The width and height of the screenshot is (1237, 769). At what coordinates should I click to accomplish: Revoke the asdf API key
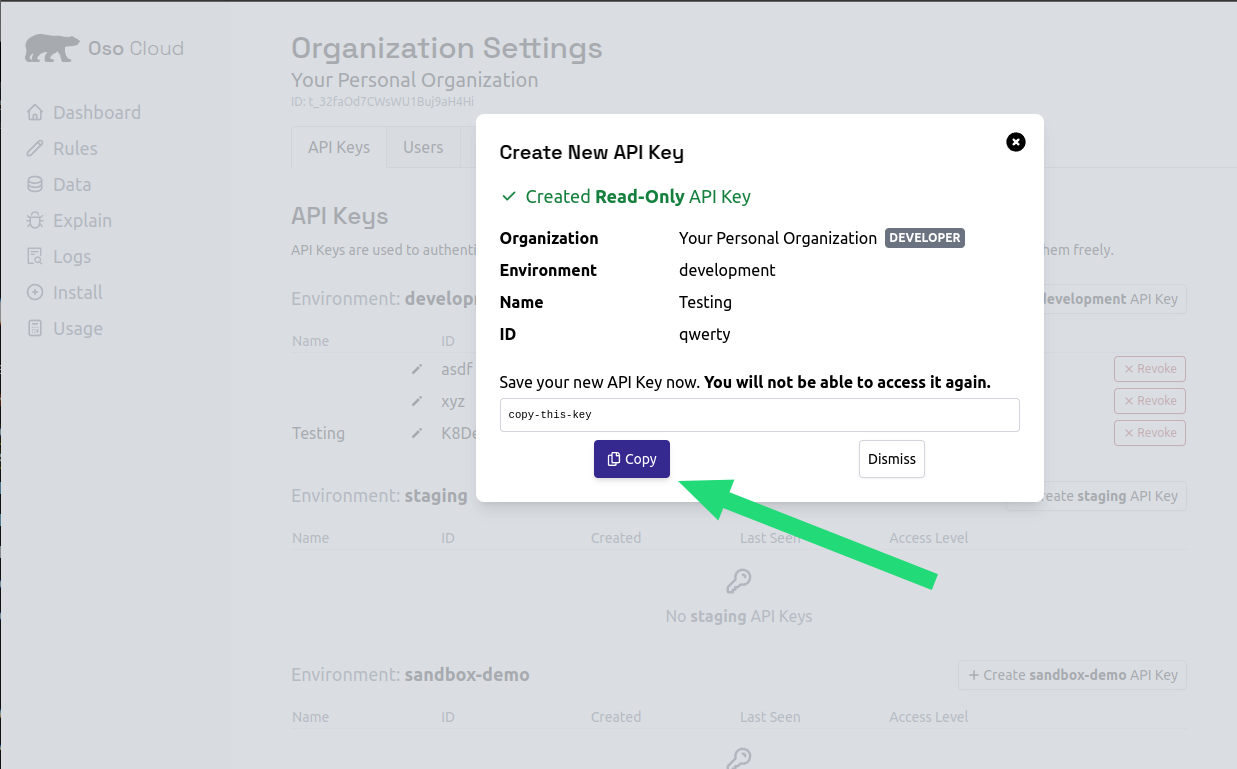coord(1150,369)
